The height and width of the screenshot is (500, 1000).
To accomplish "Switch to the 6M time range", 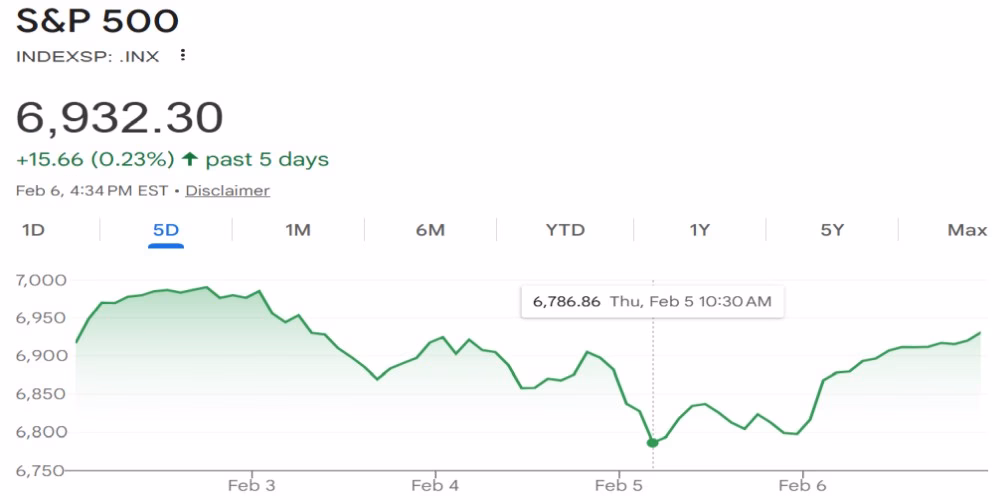I will [430, 230].
